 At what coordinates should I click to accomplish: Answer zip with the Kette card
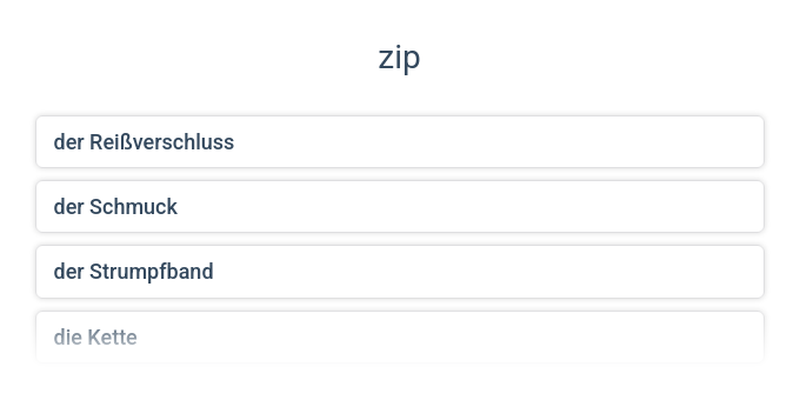tap(400, 337)
